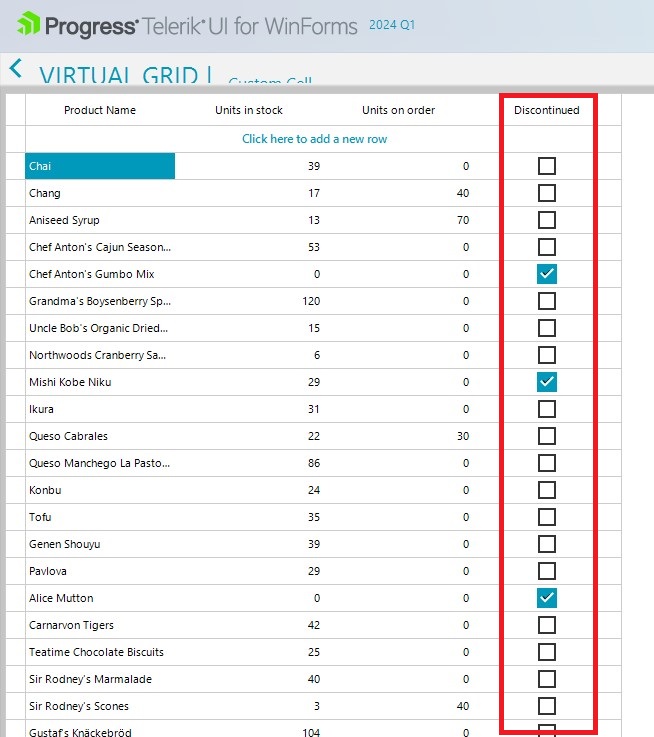Uncheck Discontinued for Chef Anton's Gumbo Mix
The width and height of the screenshot is (654, 737).
[x=546, y=274]
